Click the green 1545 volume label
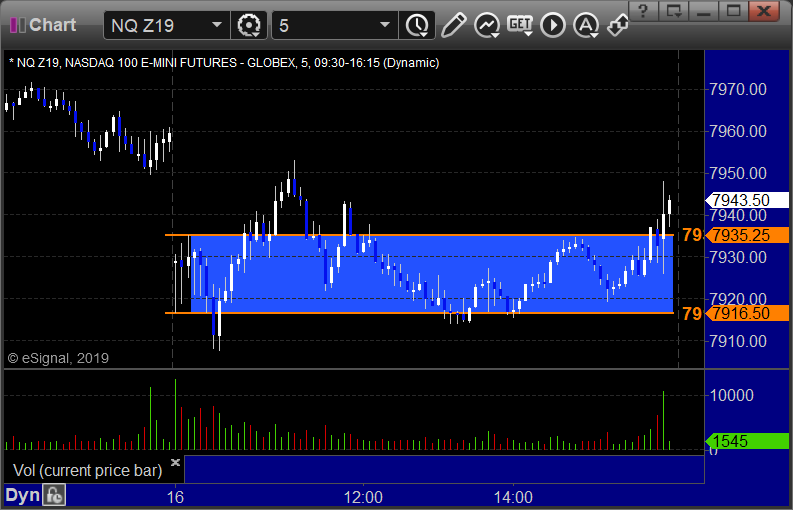Image resolution: width=793 pixels, height=510 pixels. (747, 441)
